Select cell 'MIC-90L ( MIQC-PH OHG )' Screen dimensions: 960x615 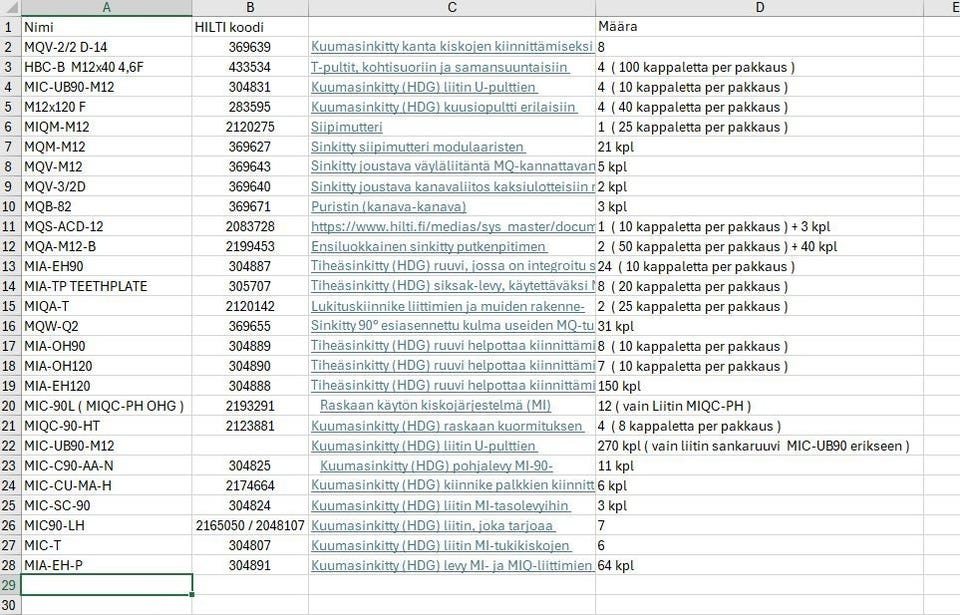pyautogui.click(x=107, y=406)
